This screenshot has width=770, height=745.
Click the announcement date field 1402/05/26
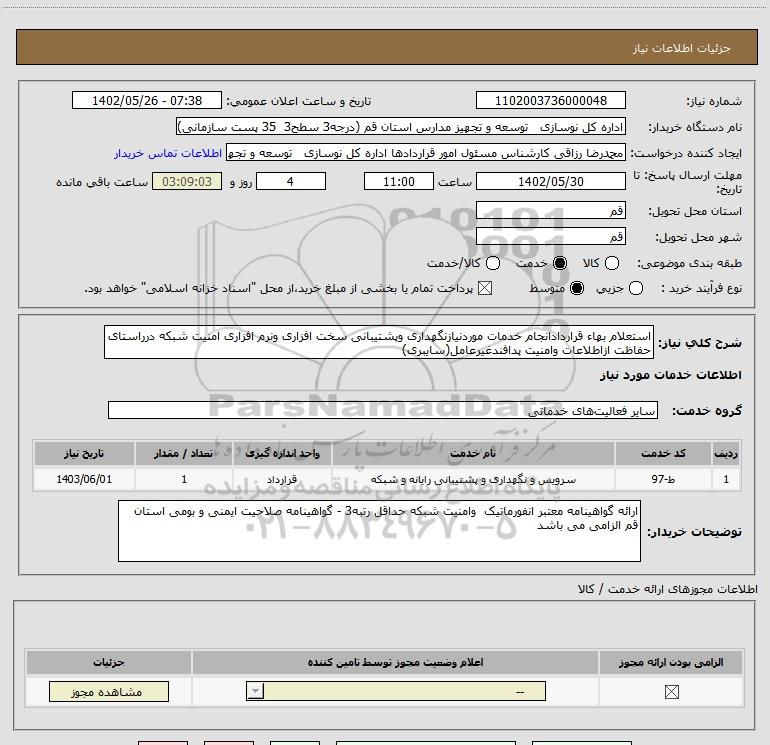point(147,100)
